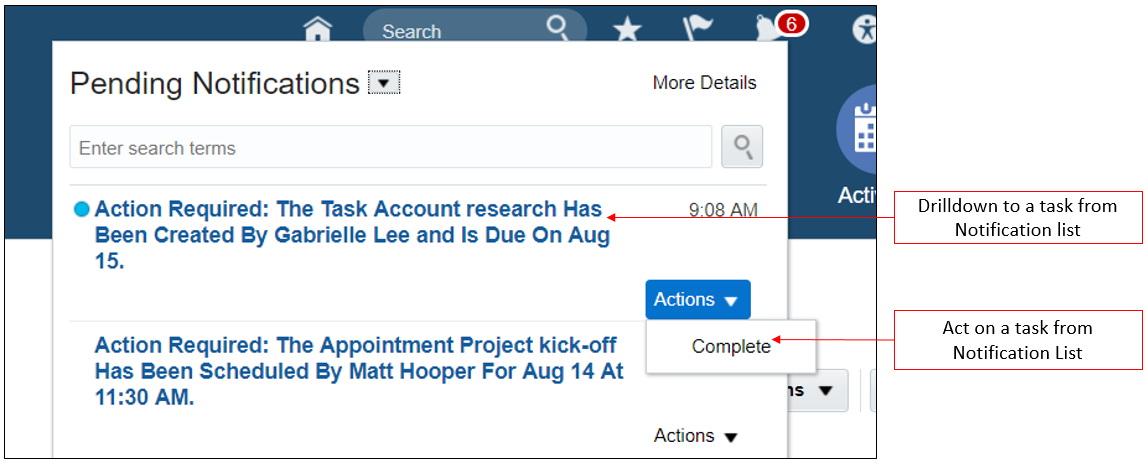The height and width of the screenshot is (466, 1148).
Task: Click the 9:08 AM timestamp
Action: click(x=723, y=210)
